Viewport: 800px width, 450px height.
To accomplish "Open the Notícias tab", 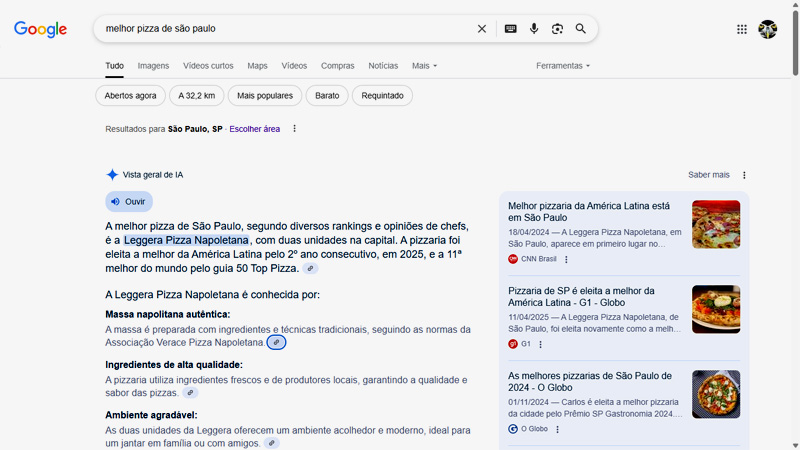I will pos(383,66).
